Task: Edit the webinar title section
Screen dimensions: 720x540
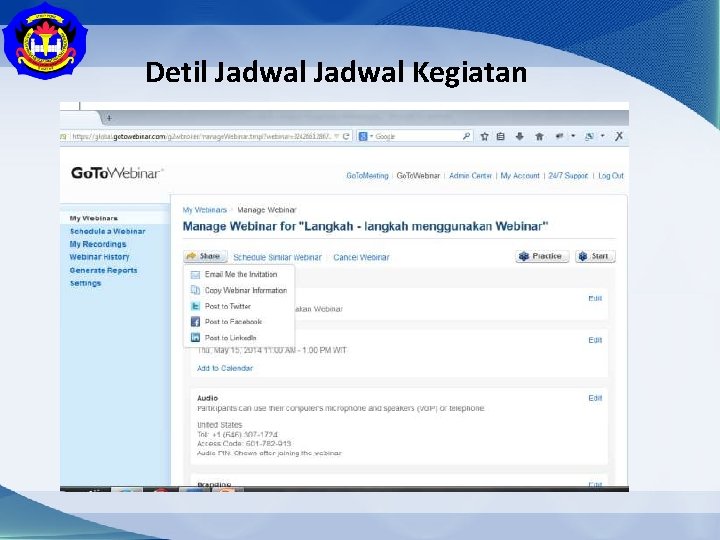Action: [x=595, y=298]
